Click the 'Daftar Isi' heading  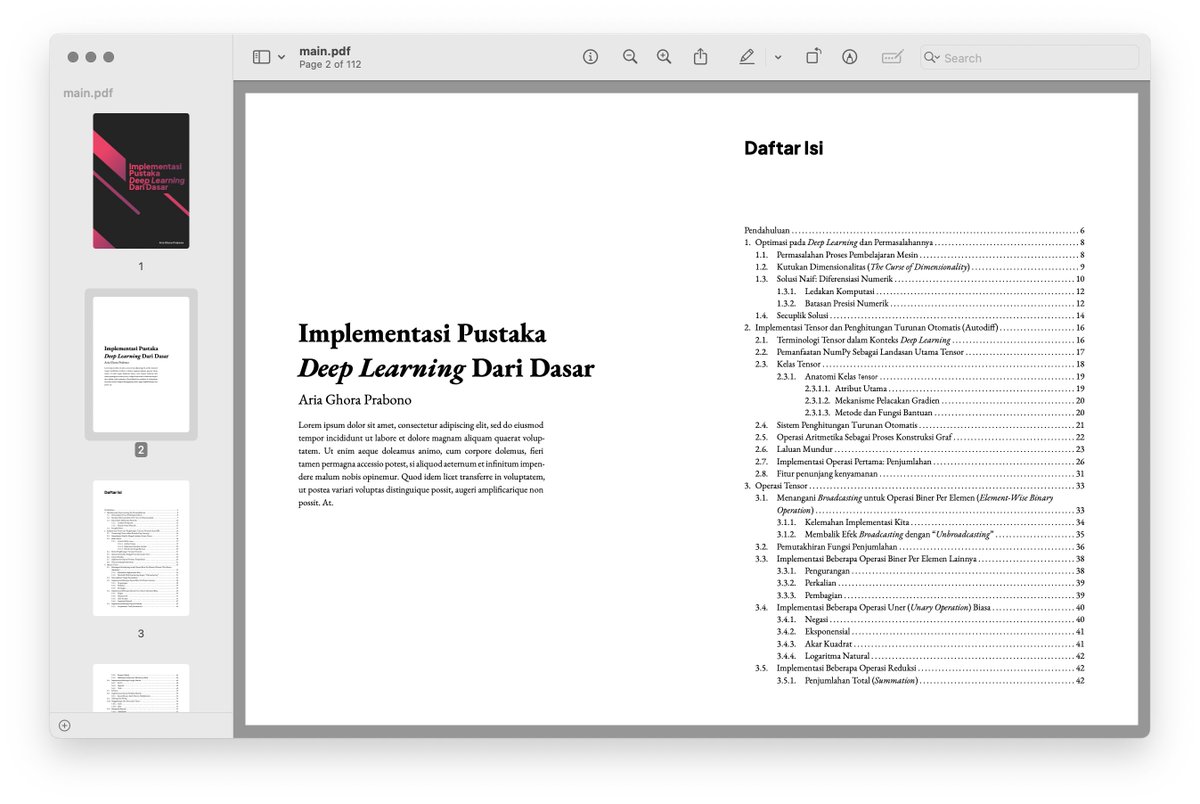pos(784,148)
